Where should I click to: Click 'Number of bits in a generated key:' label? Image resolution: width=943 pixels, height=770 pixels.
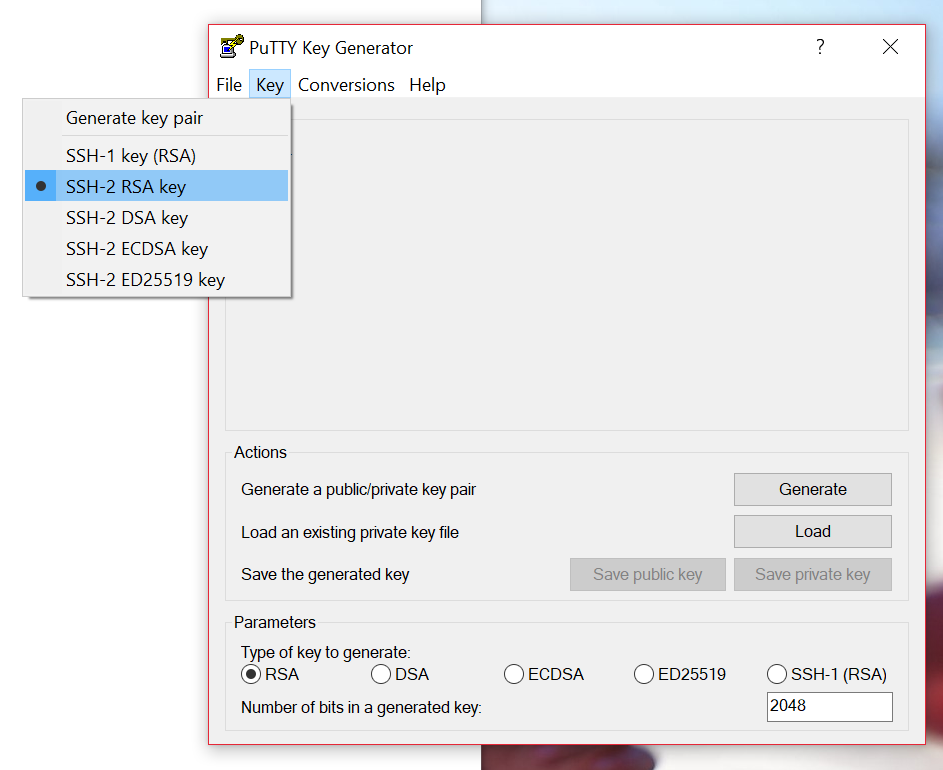tap(361, 707)
